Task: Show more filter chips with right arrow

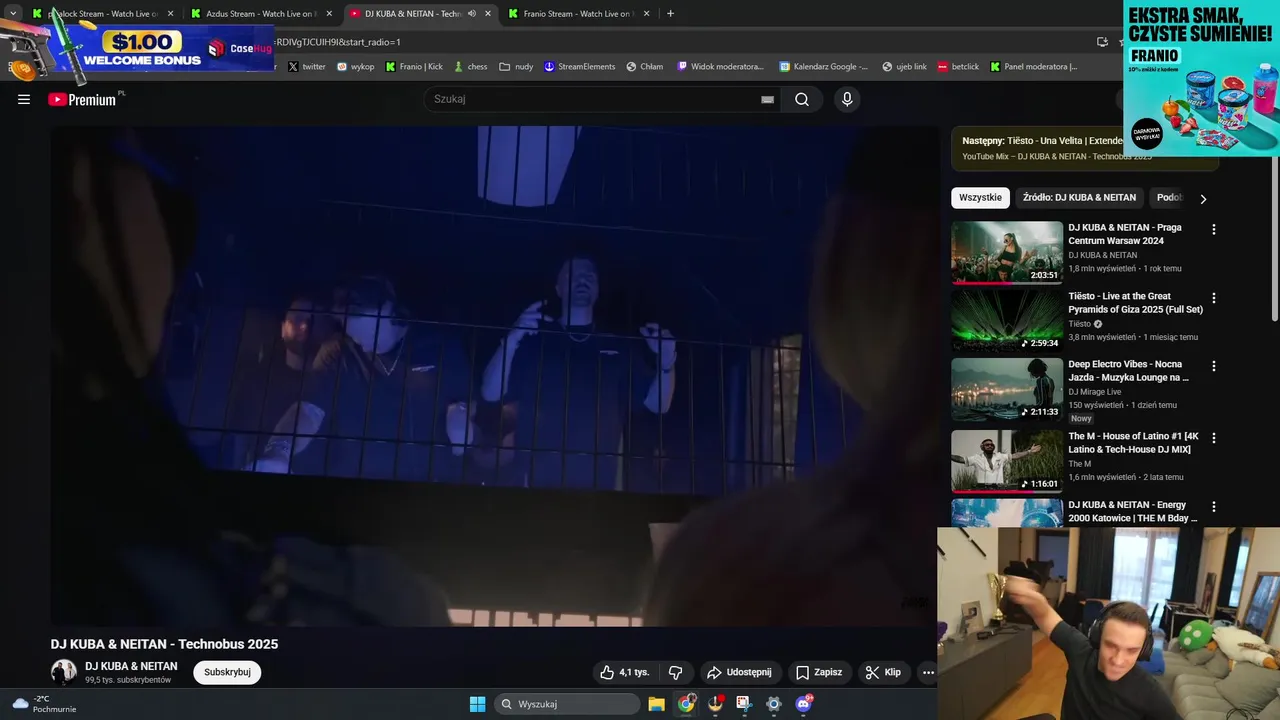Action: (x=1203, y=198)
